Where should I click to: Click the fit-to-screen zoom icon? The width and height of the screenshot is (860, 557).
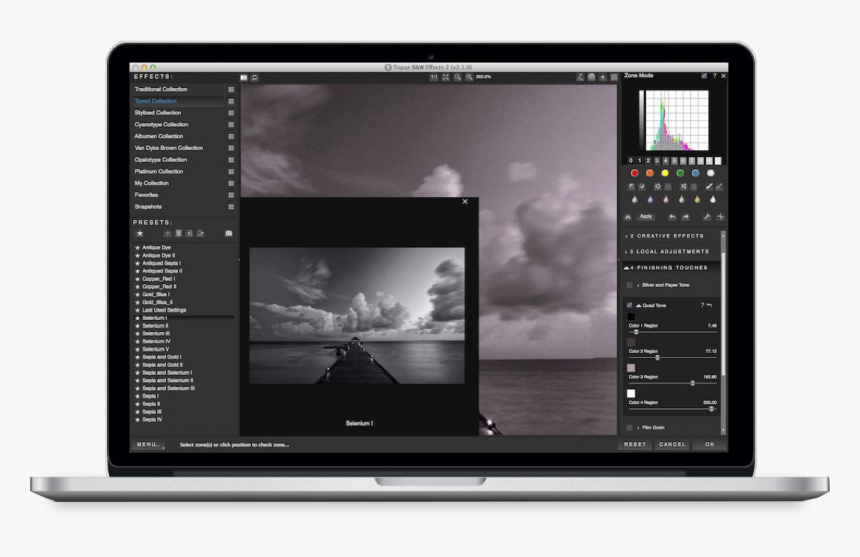(445, 77)
